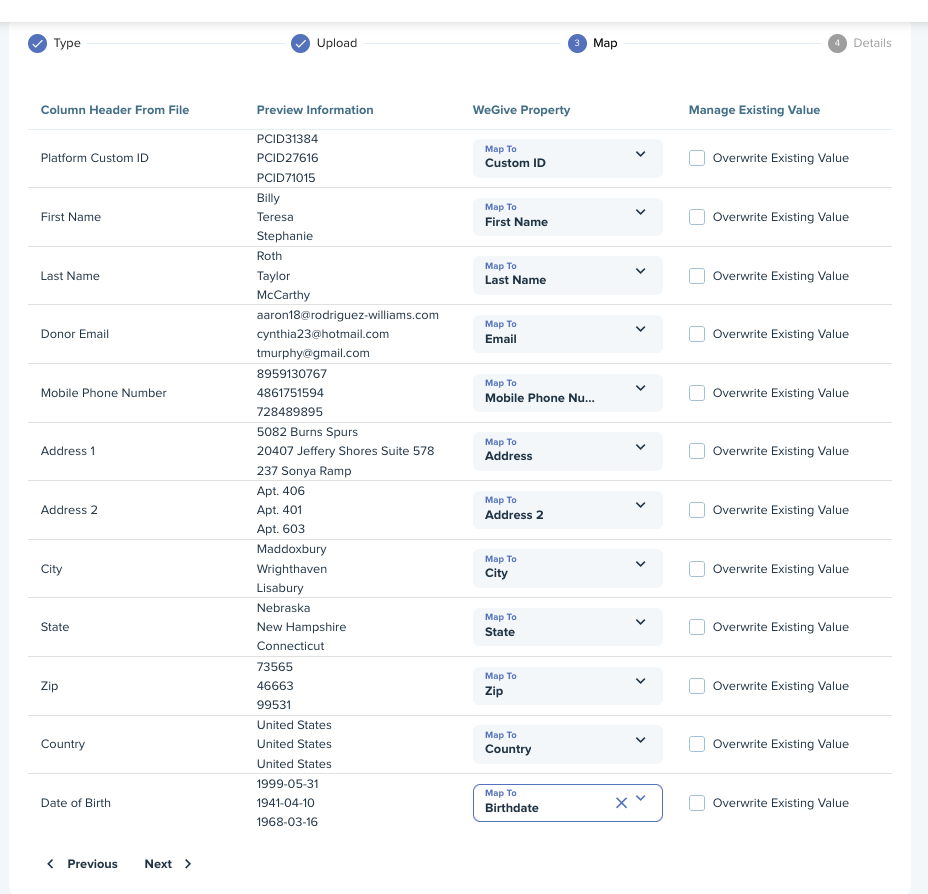The height and width of the screenshot is (894, 928).
Task: Click the left chevron beside Previous
Action: click(50, 864)
